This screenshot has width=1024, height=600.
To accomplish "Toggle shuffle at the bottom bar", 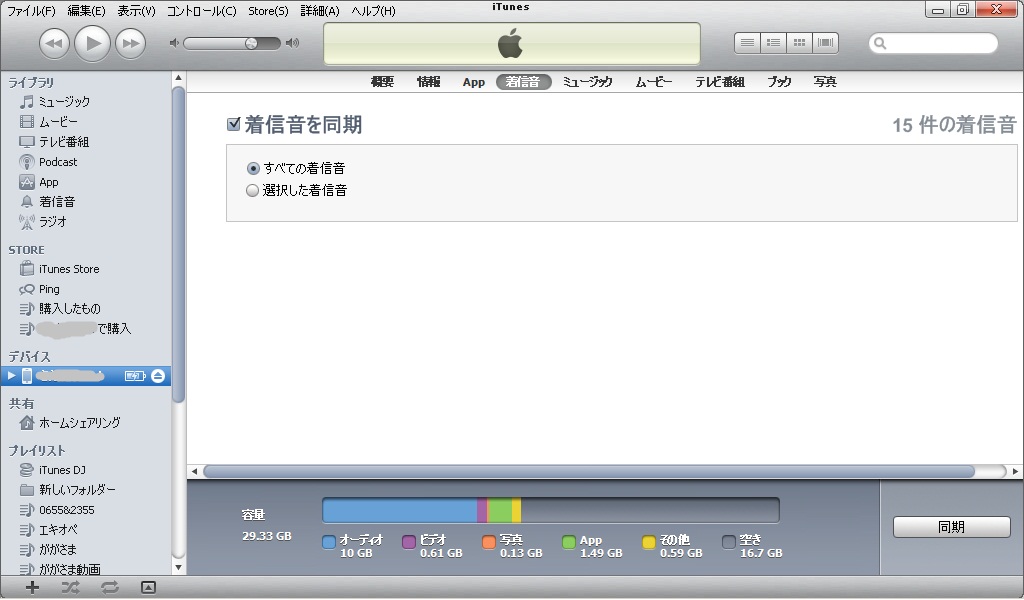I will click(70, 588).
